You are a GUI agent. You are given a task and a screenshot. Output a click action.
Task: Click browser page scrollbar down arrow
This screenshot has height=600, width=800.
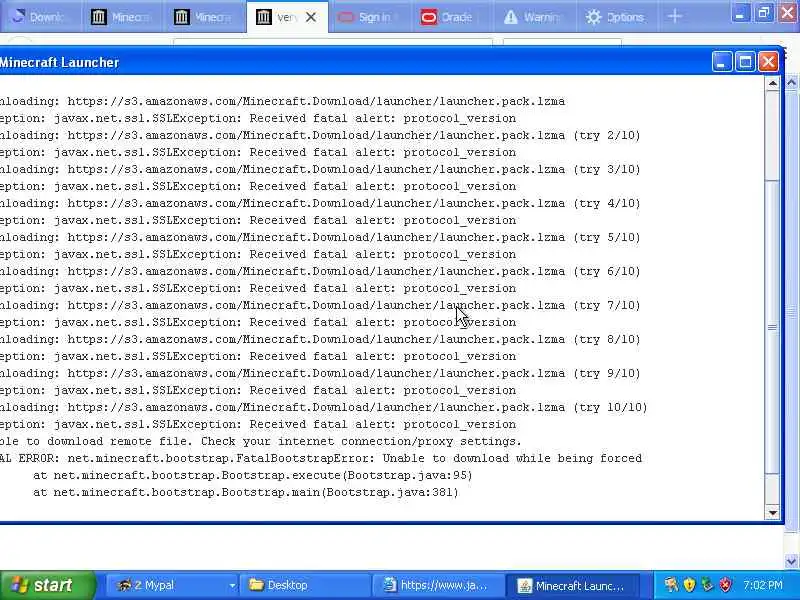click(791, 561)
